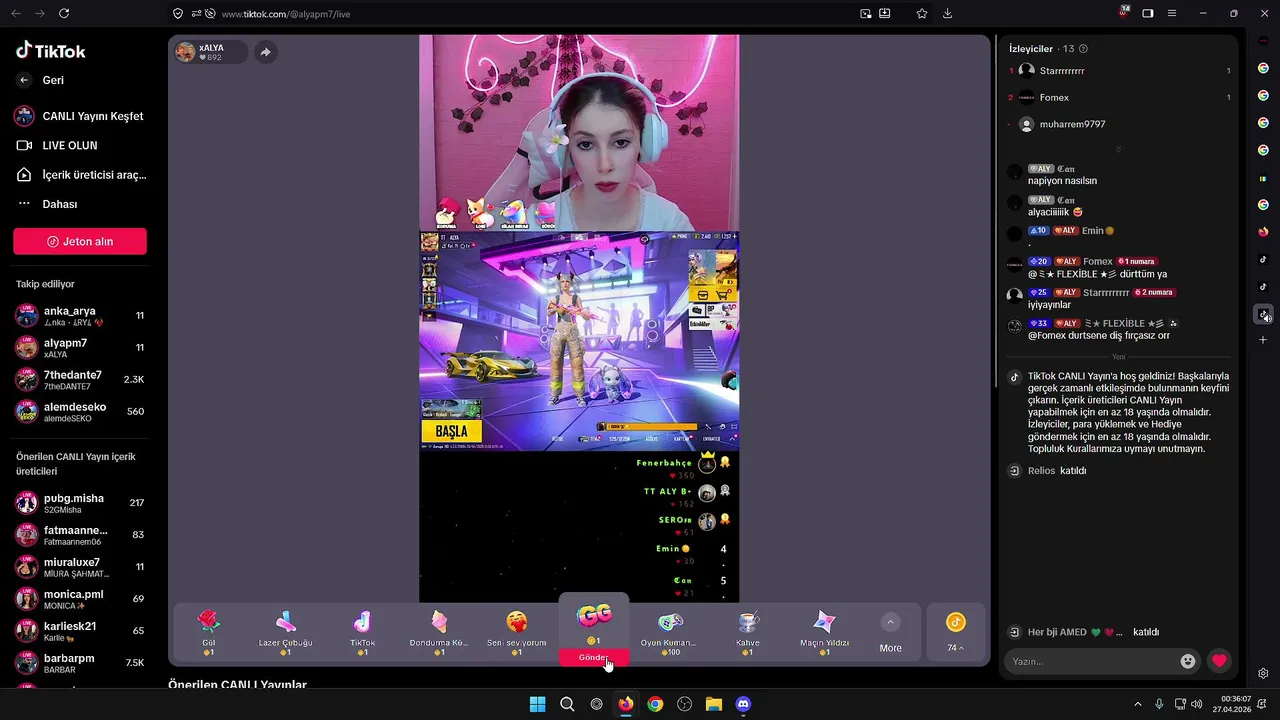This screenshot has width=1280, height=720.
Task: Share the live stream
Action: click(x=265, y=52)
